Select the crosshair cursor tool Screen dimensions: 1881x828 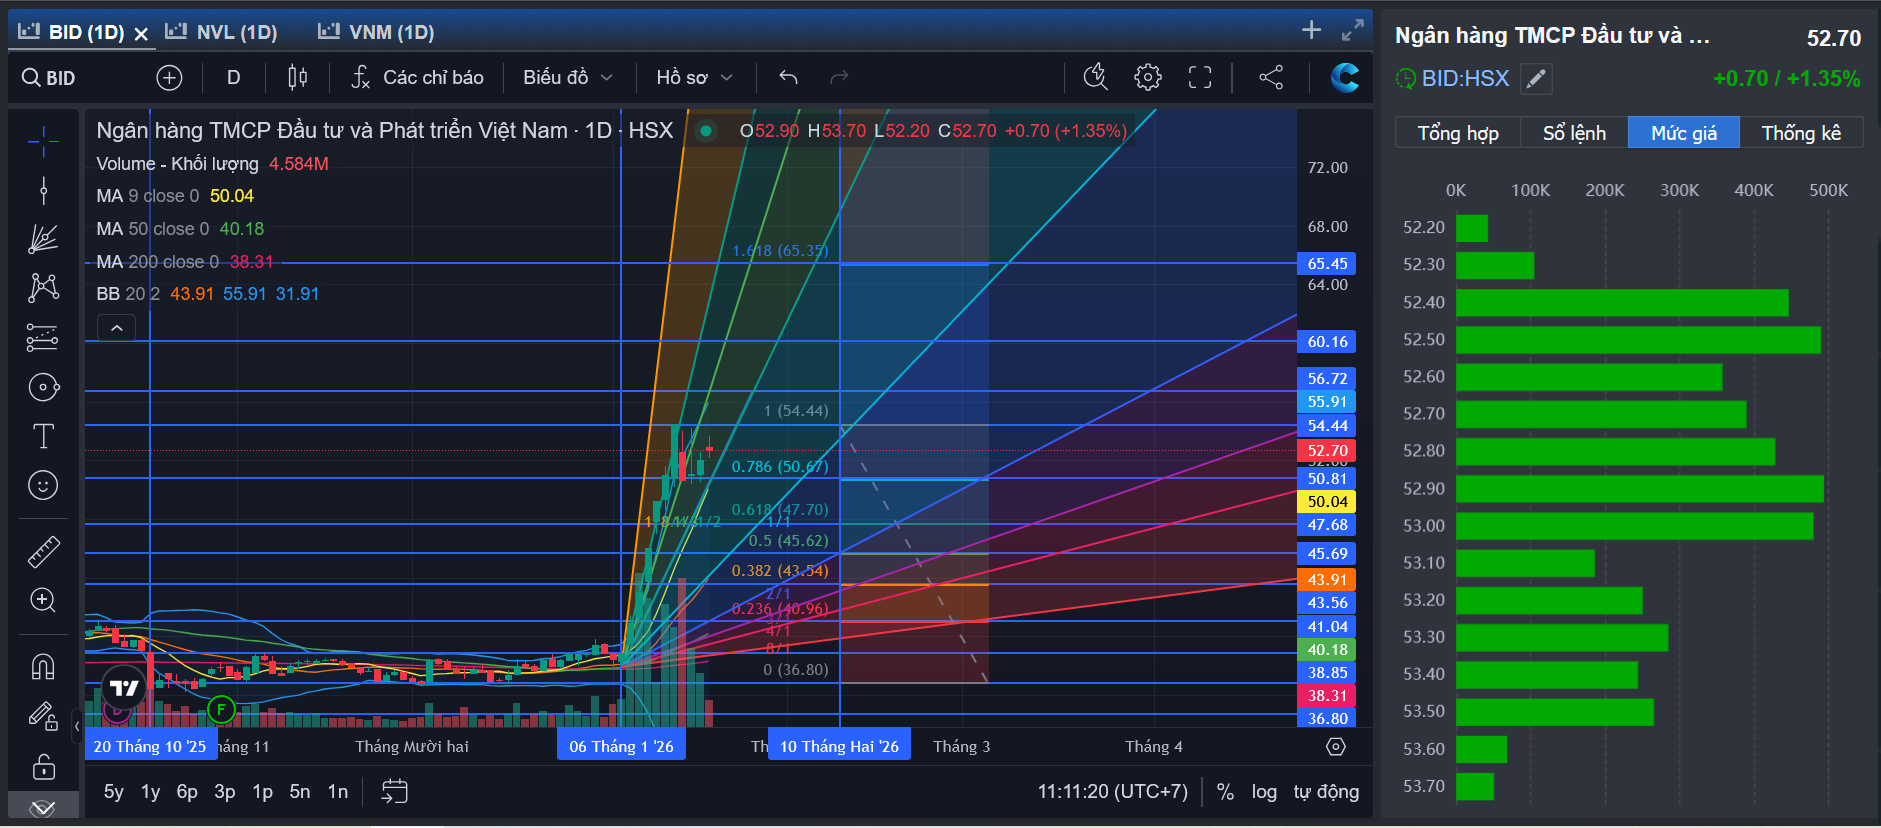[43, 143]
